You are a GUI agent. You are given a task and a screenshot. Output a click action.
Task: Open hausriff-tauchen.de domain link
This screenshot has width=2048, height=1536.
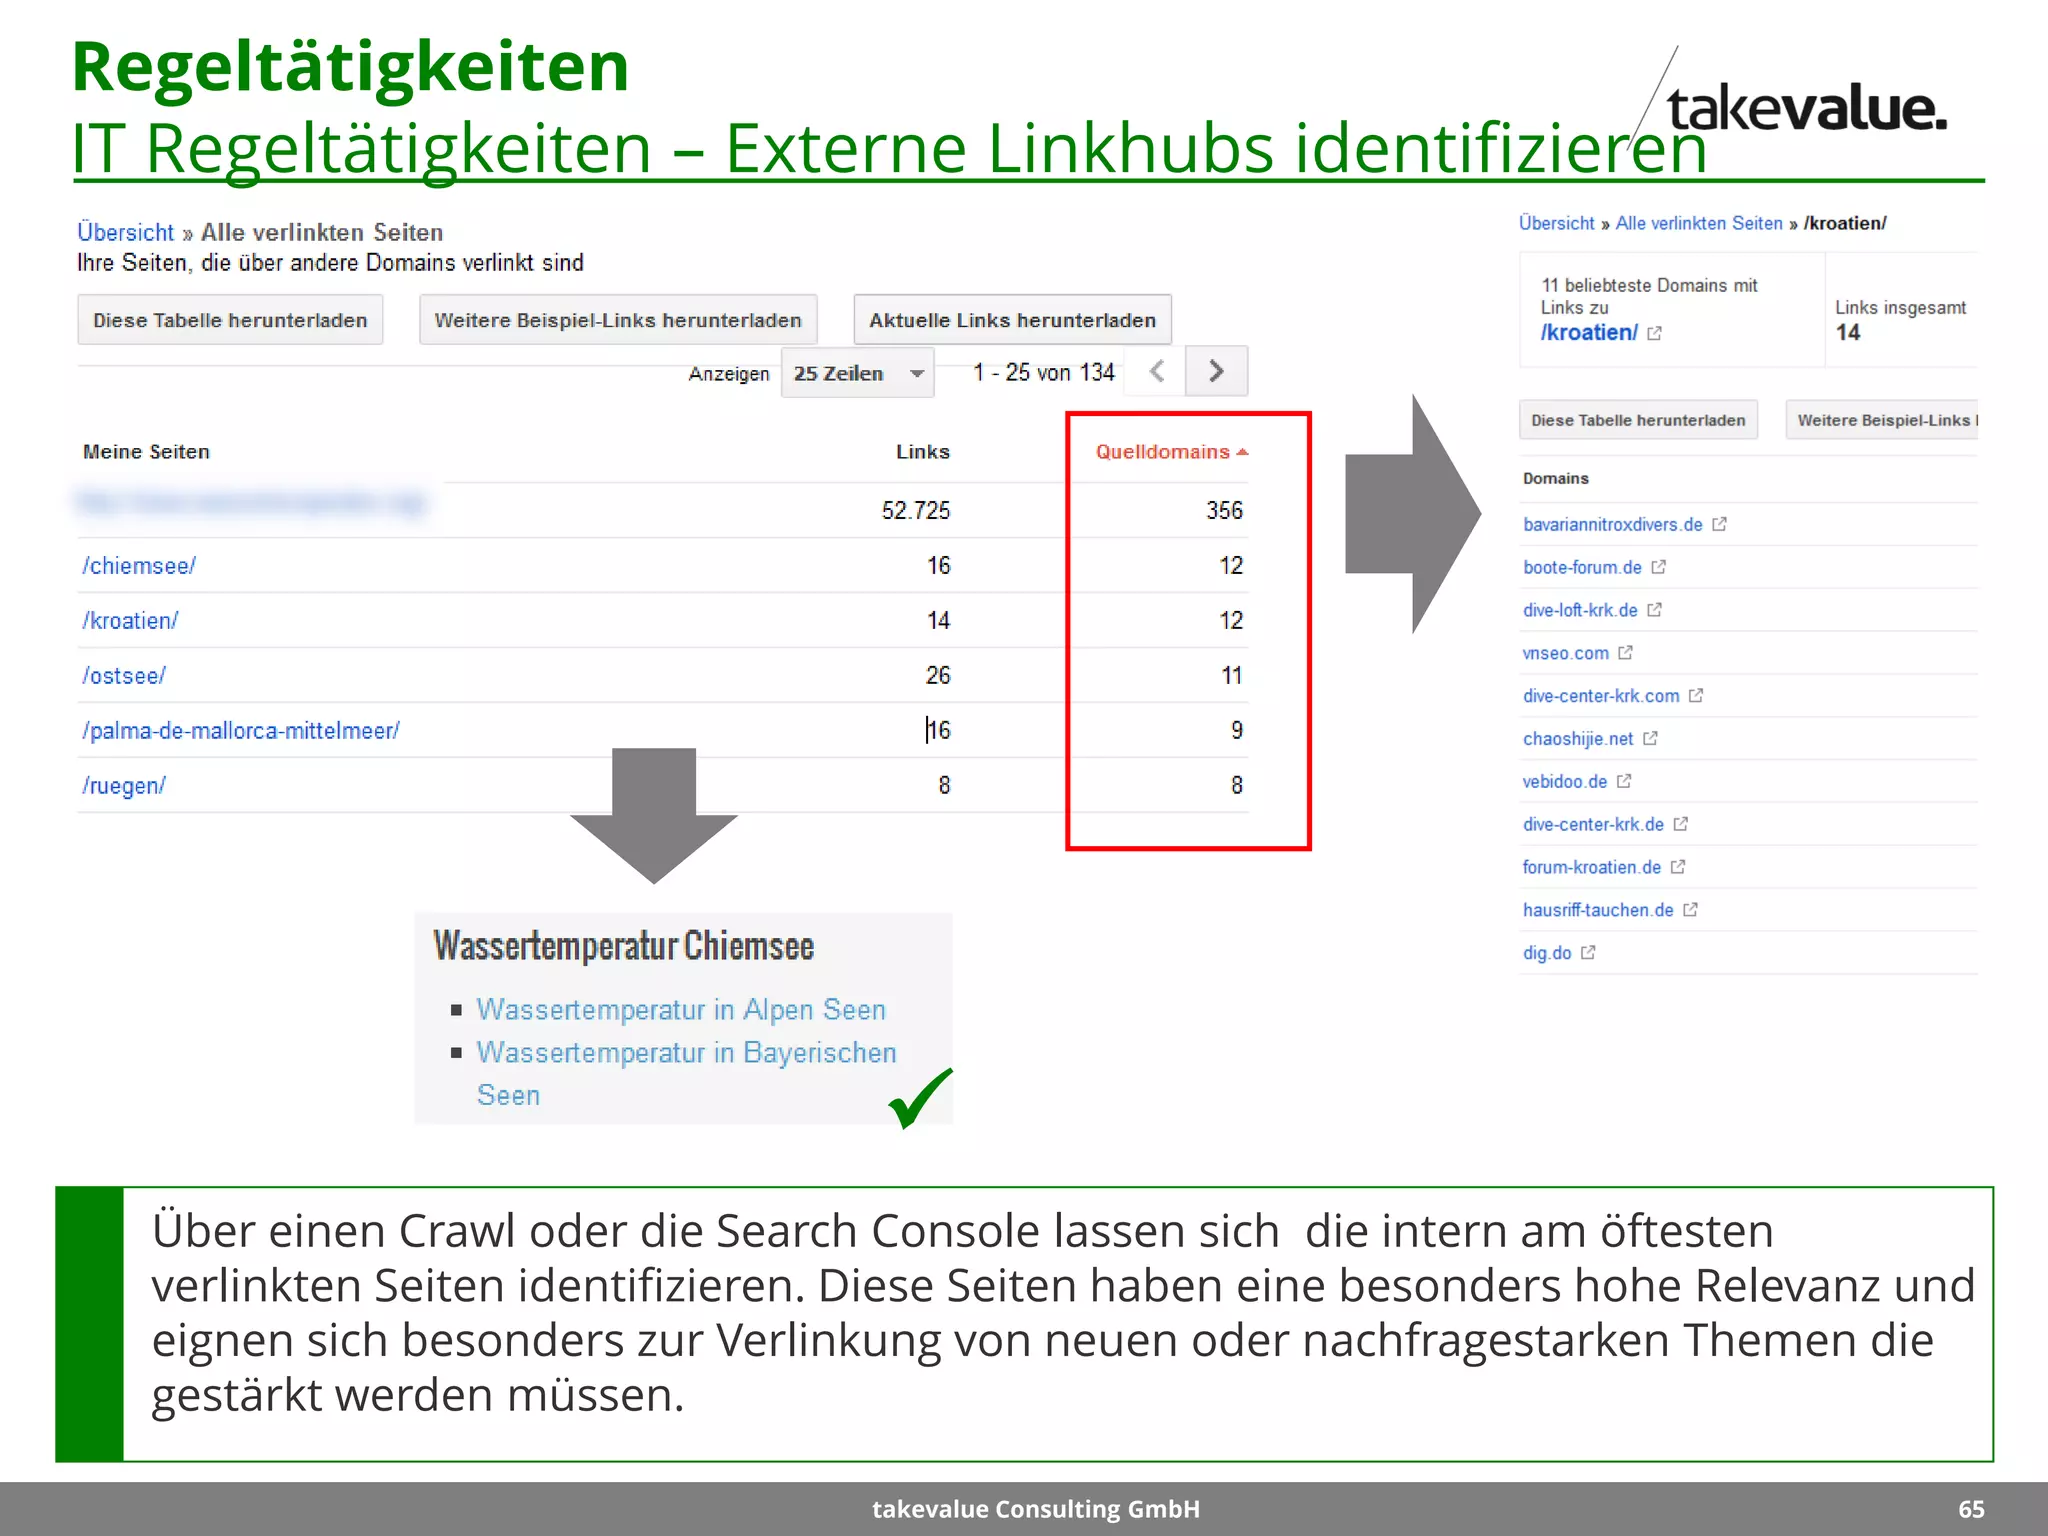1598,910
